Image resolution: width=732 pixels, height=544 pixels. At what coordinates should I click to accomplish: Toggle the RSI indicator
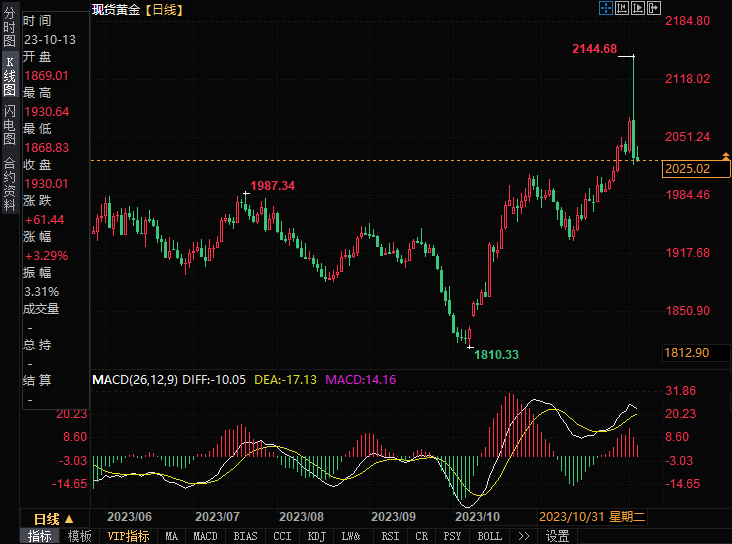coord(390,536)
